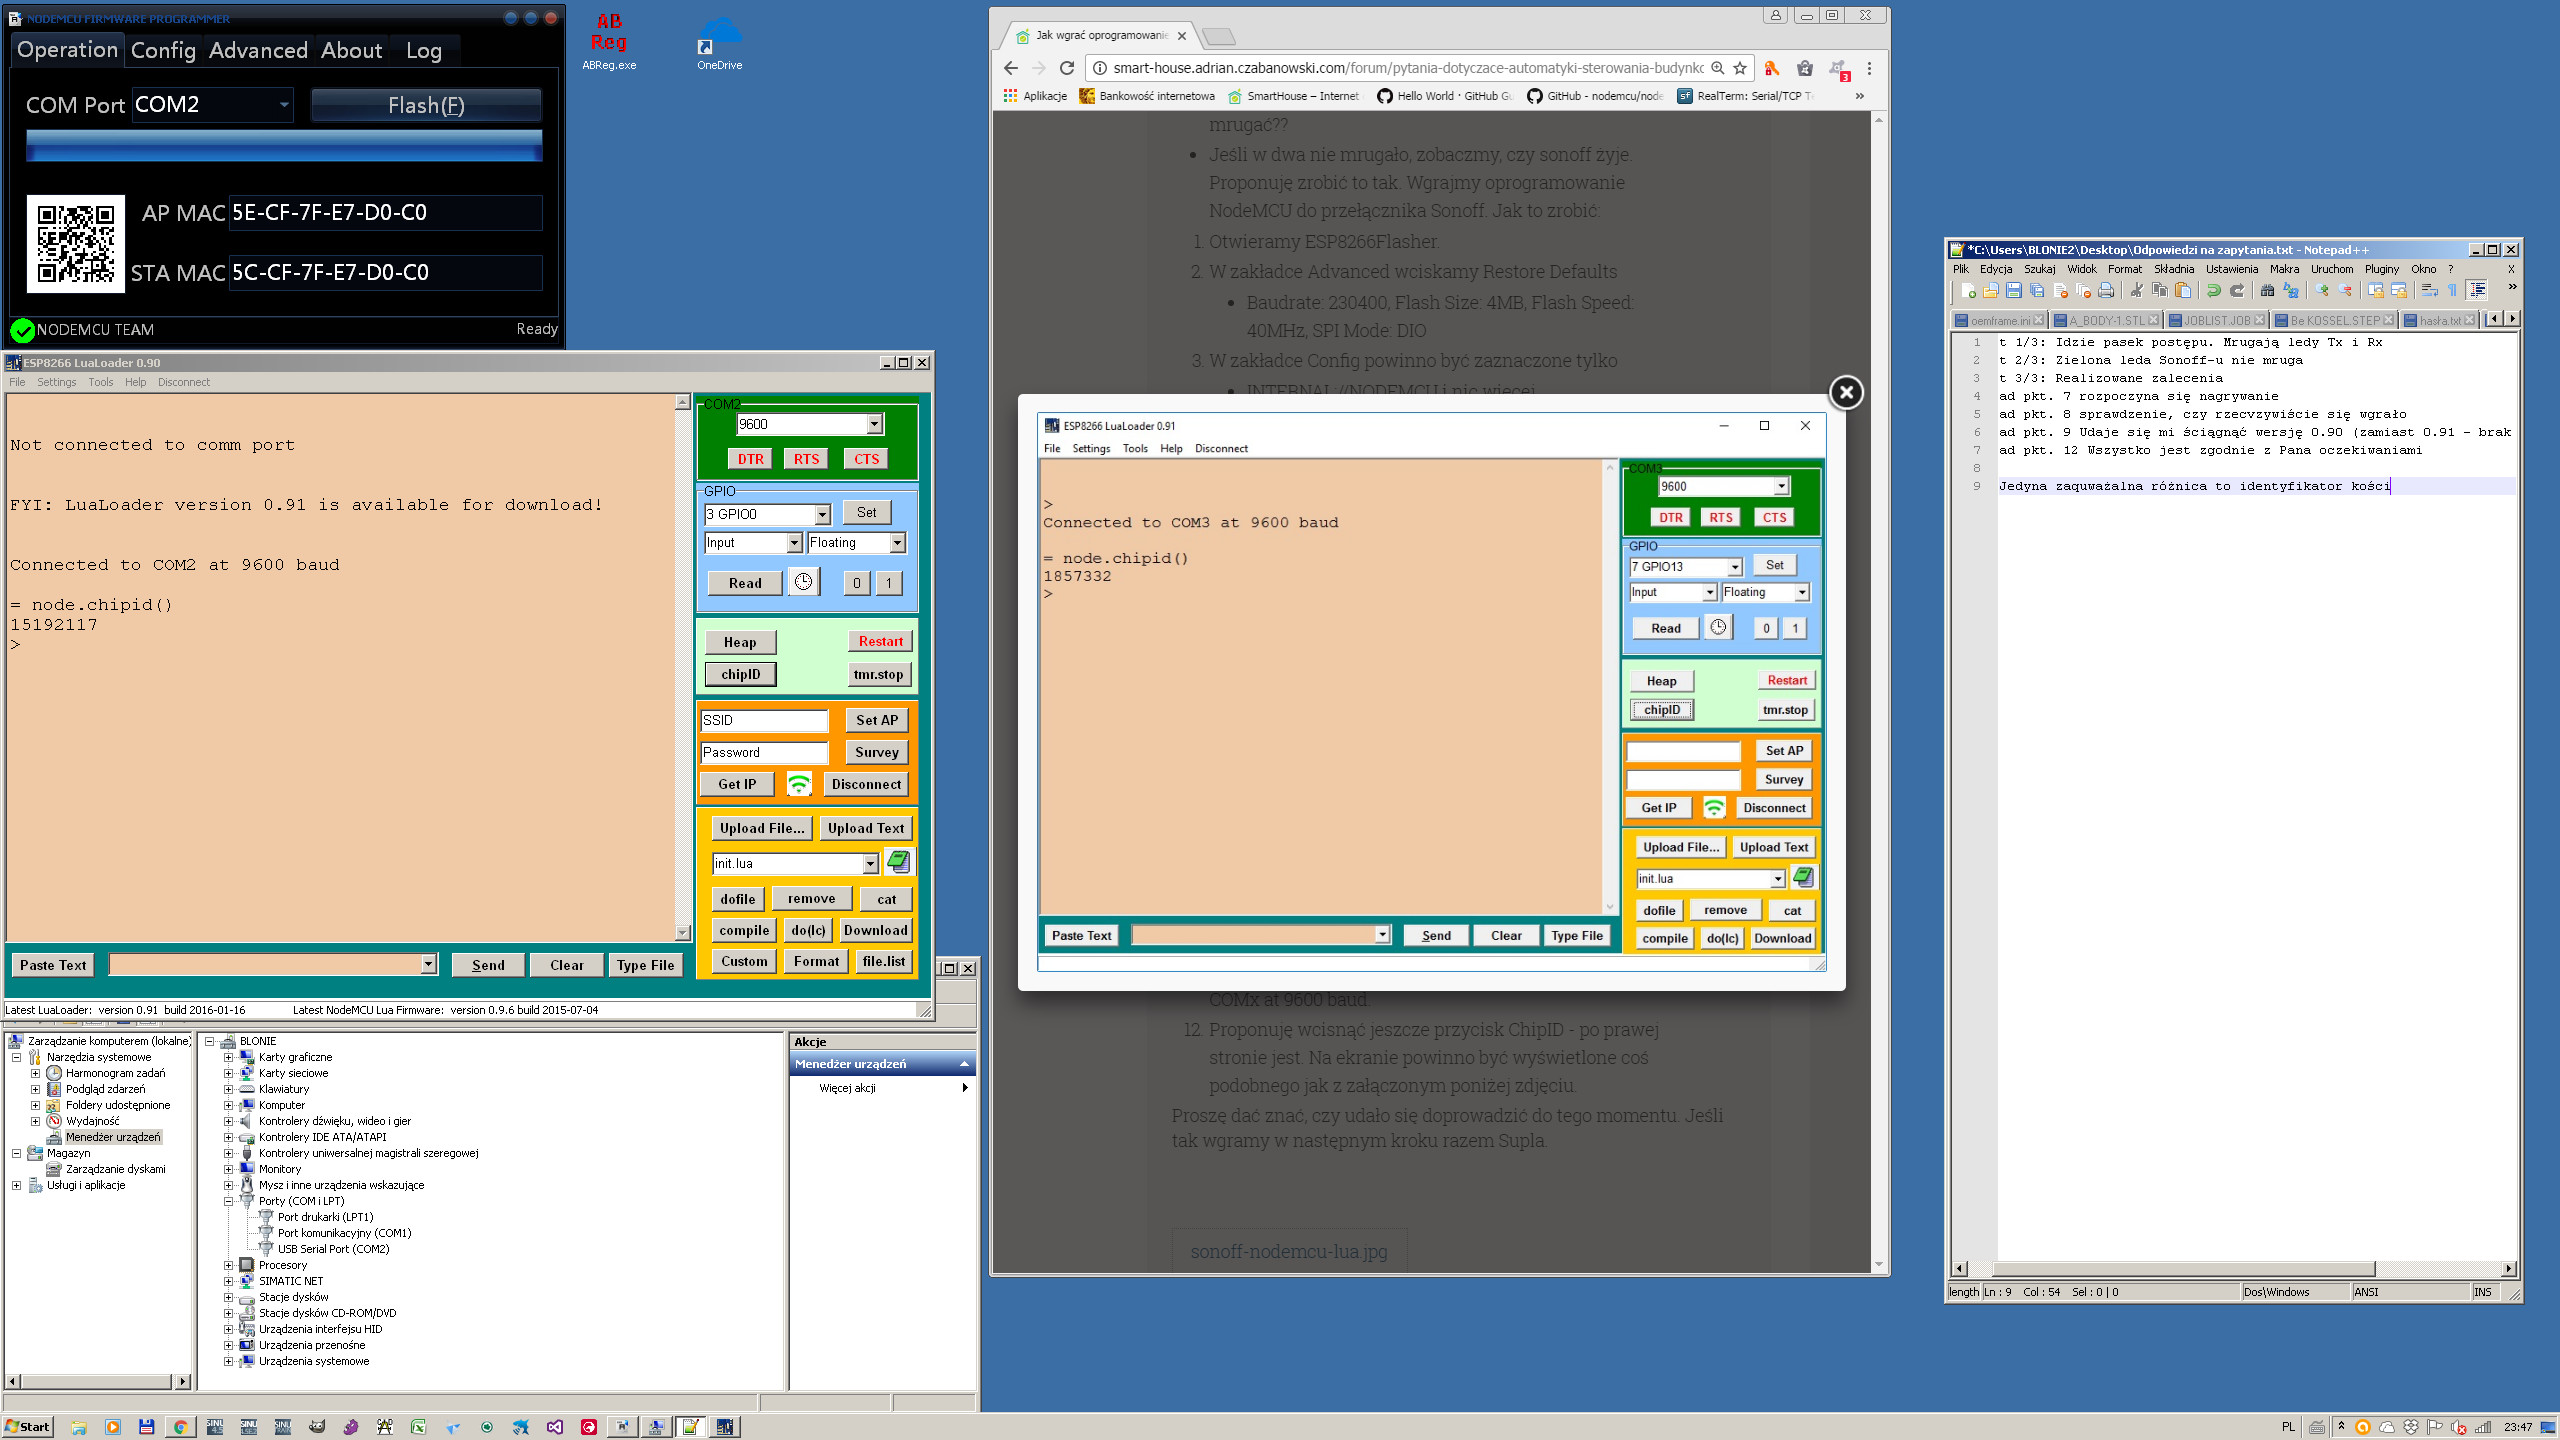Open Tools menu in LuaLoader 0.90
The height and width of the screenshot is (1440, 2560).
click(100, 382)
